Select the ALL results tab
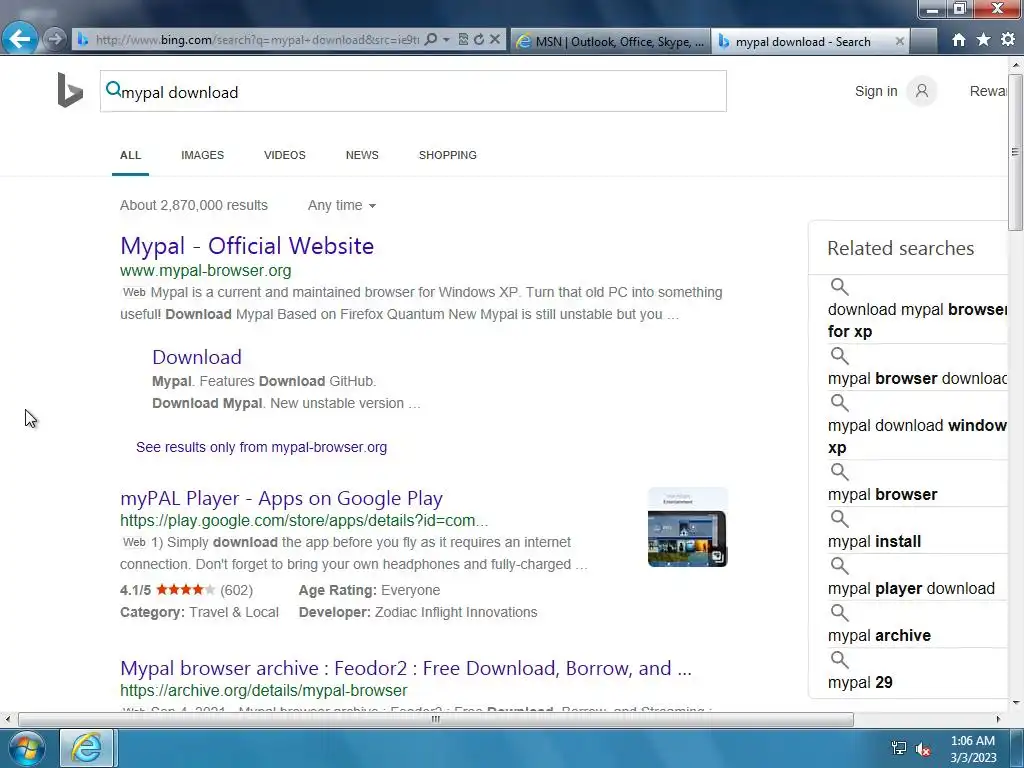 pyautogui.click(x=130, y=155)
